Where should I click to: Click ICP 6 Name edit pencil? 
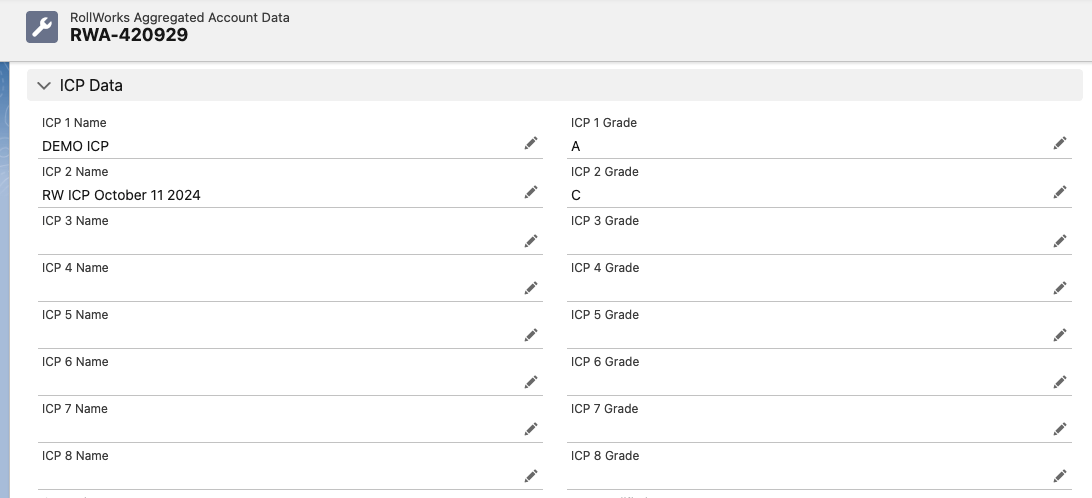click(531, 382)
